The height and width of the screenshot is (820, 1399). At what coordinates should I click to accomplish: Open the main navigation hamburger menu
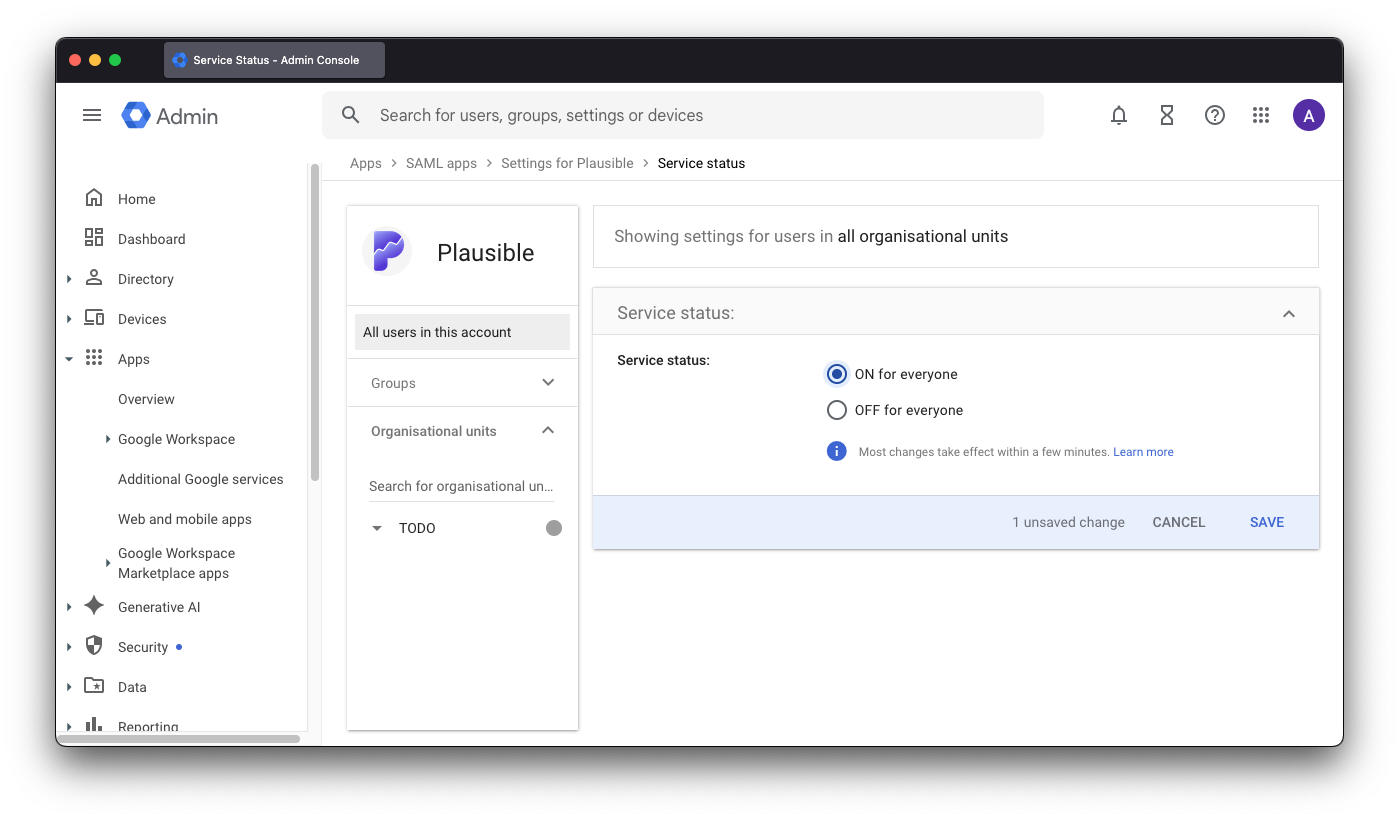tap(91, 115)
